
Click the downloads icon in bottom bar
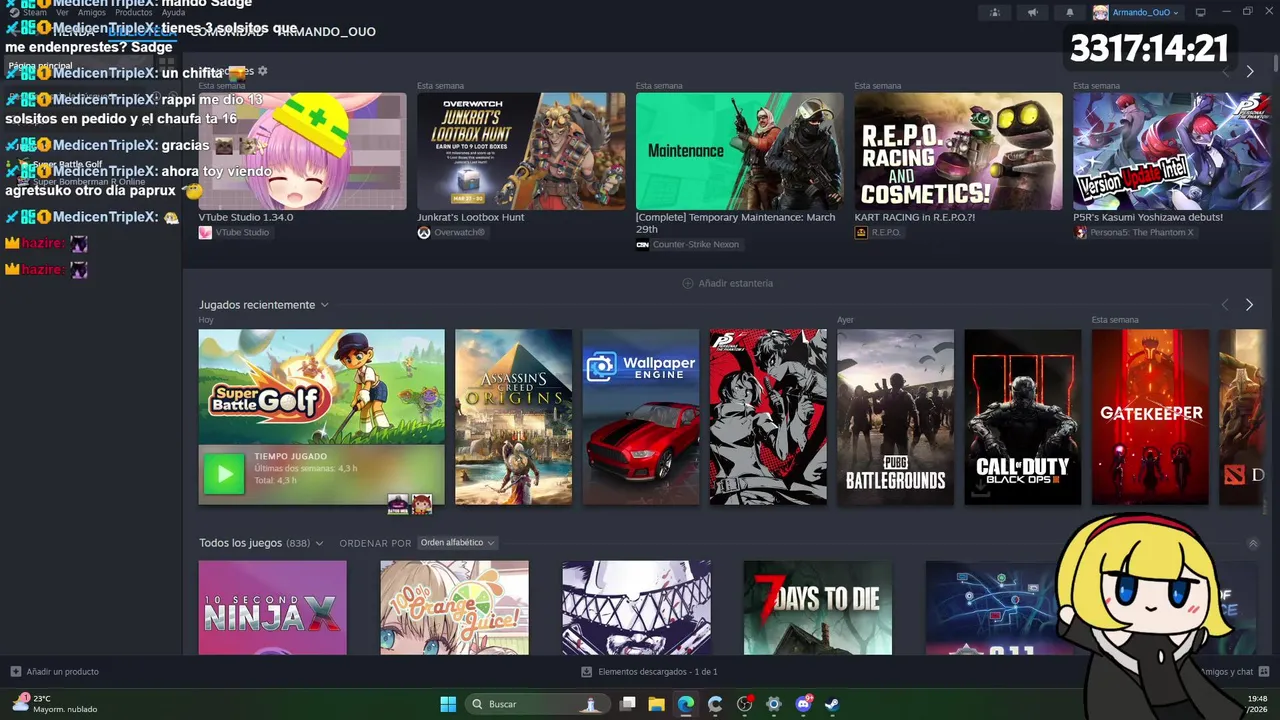[x=587, y=672]
